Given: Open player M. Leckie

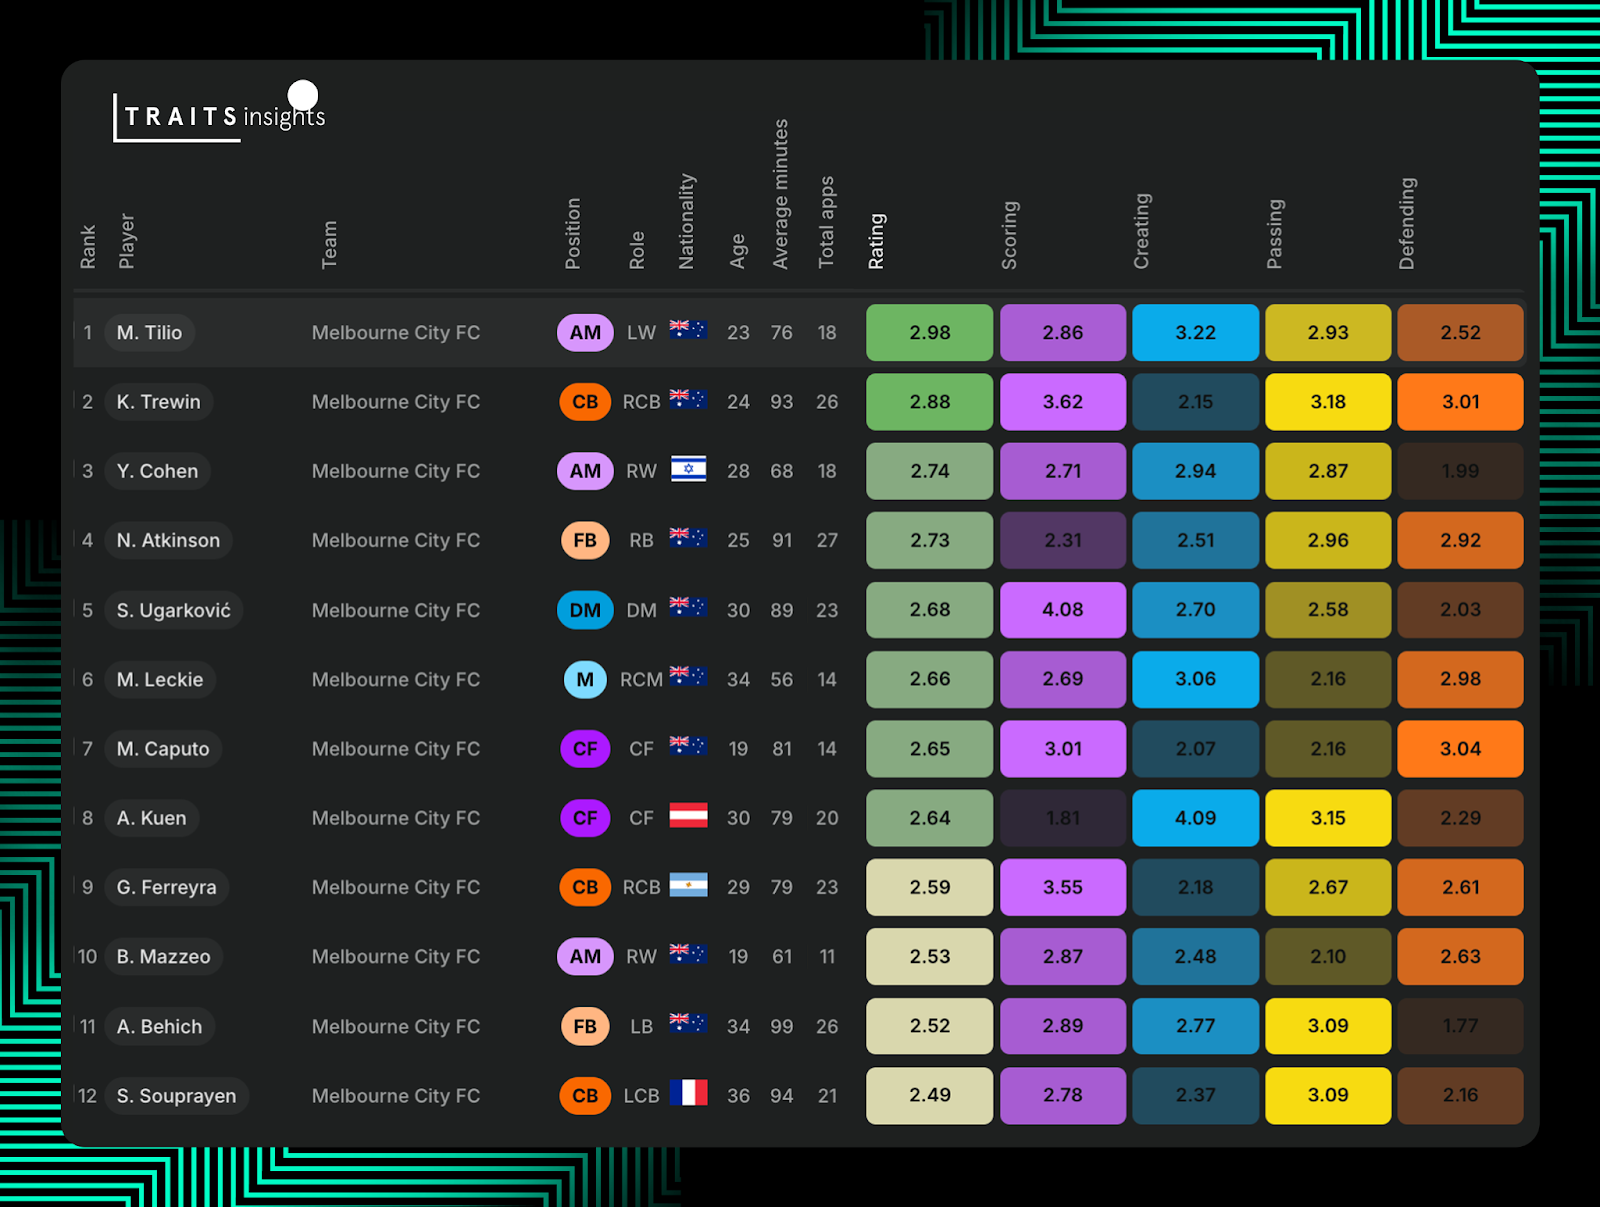Looking at the screenshot, I should click(x=160, y=679).
